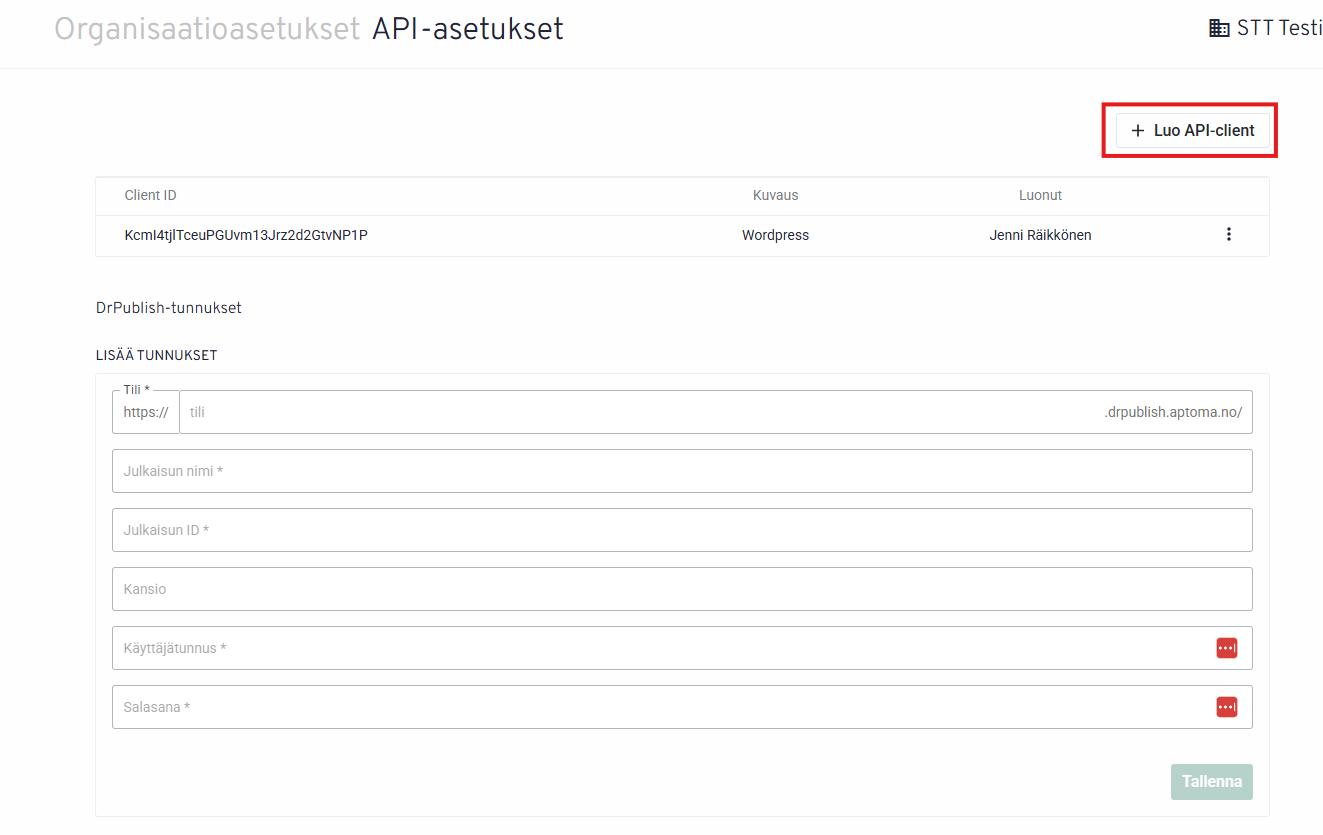The width and height of the screenshot is (1323, 835).
Task: Click inside the Salasana password field
Action: click(660, 707)
